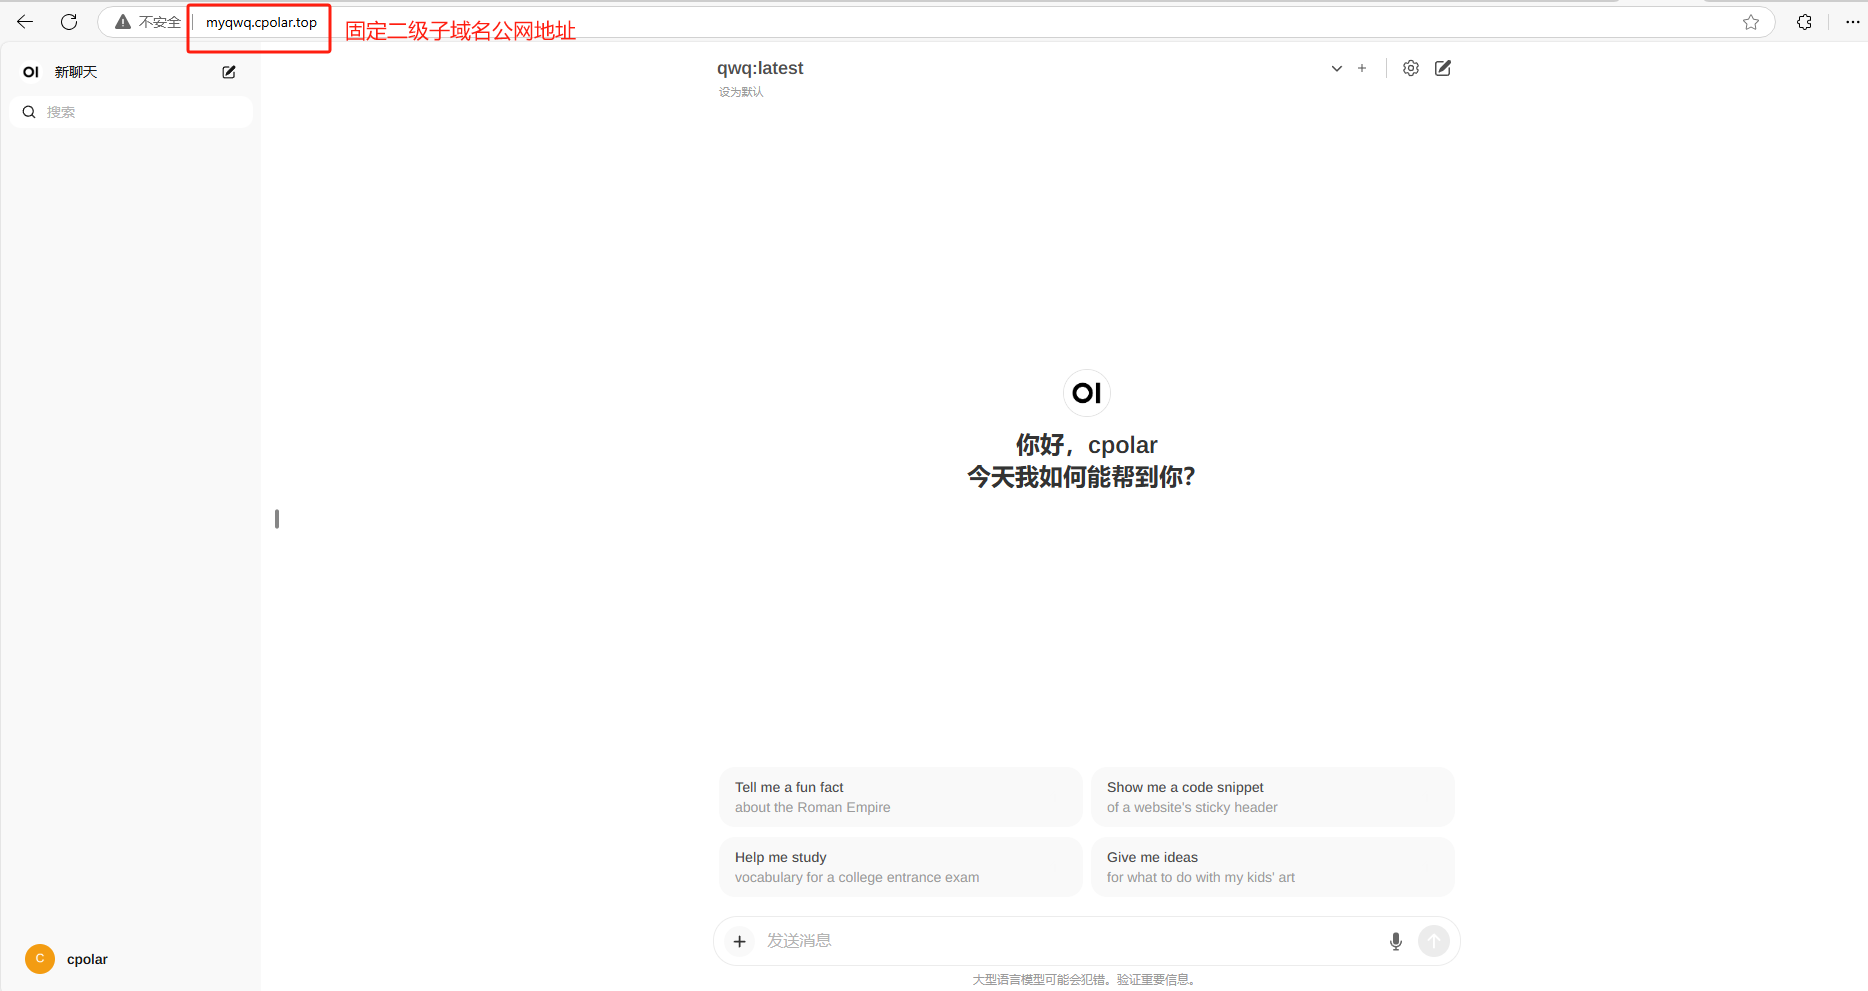Click the message input field
This screenshot has width=1868, height=991.
tap(1070, 941)
